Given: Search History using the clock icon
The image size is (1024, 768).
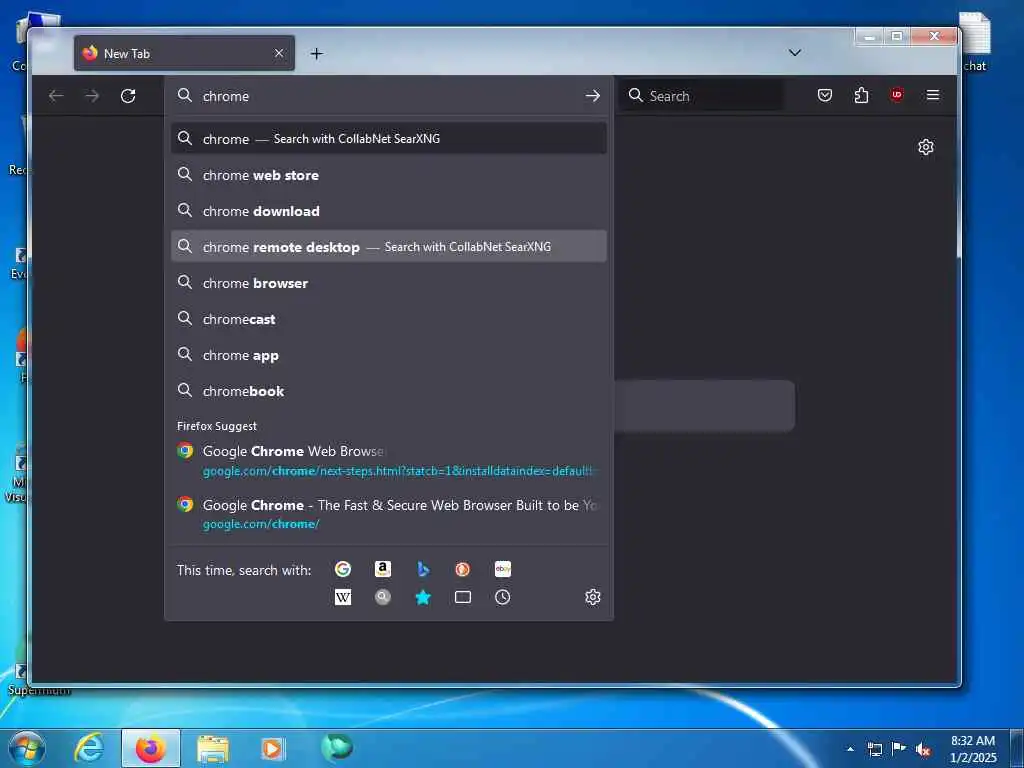Looking at the screenshot, I should click(x=503, y=597).
